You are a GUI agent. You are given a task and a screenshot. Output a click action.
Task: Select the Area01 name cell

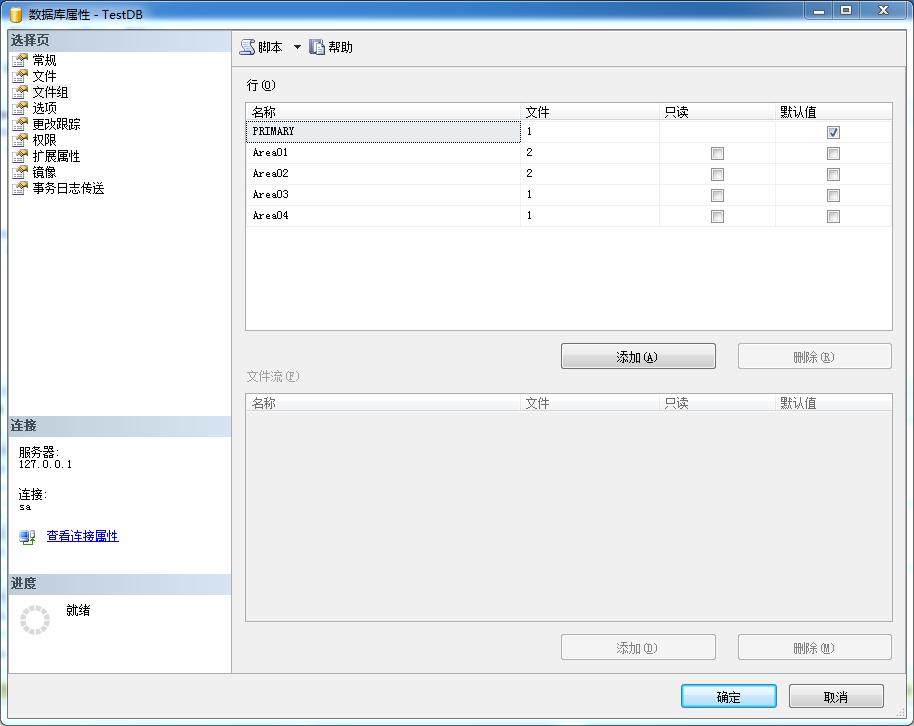coord(383,153)
